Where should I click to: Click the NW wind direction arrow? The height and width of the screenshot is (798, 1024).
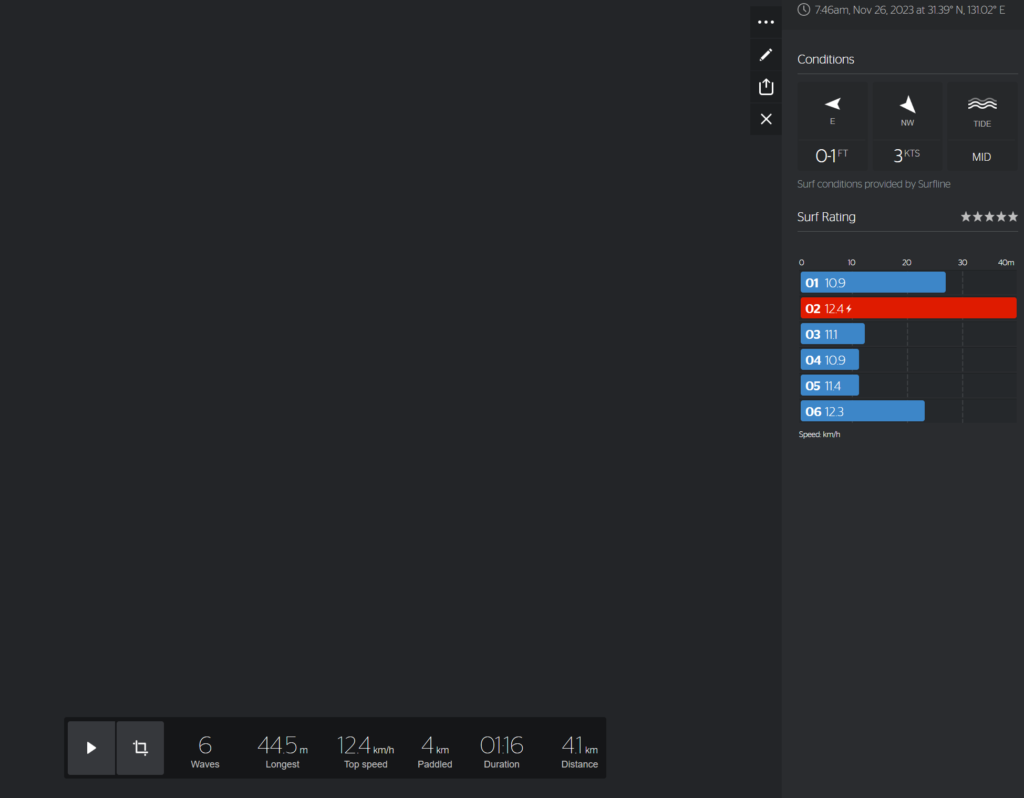pyautogui.click(x=908, y=104)
